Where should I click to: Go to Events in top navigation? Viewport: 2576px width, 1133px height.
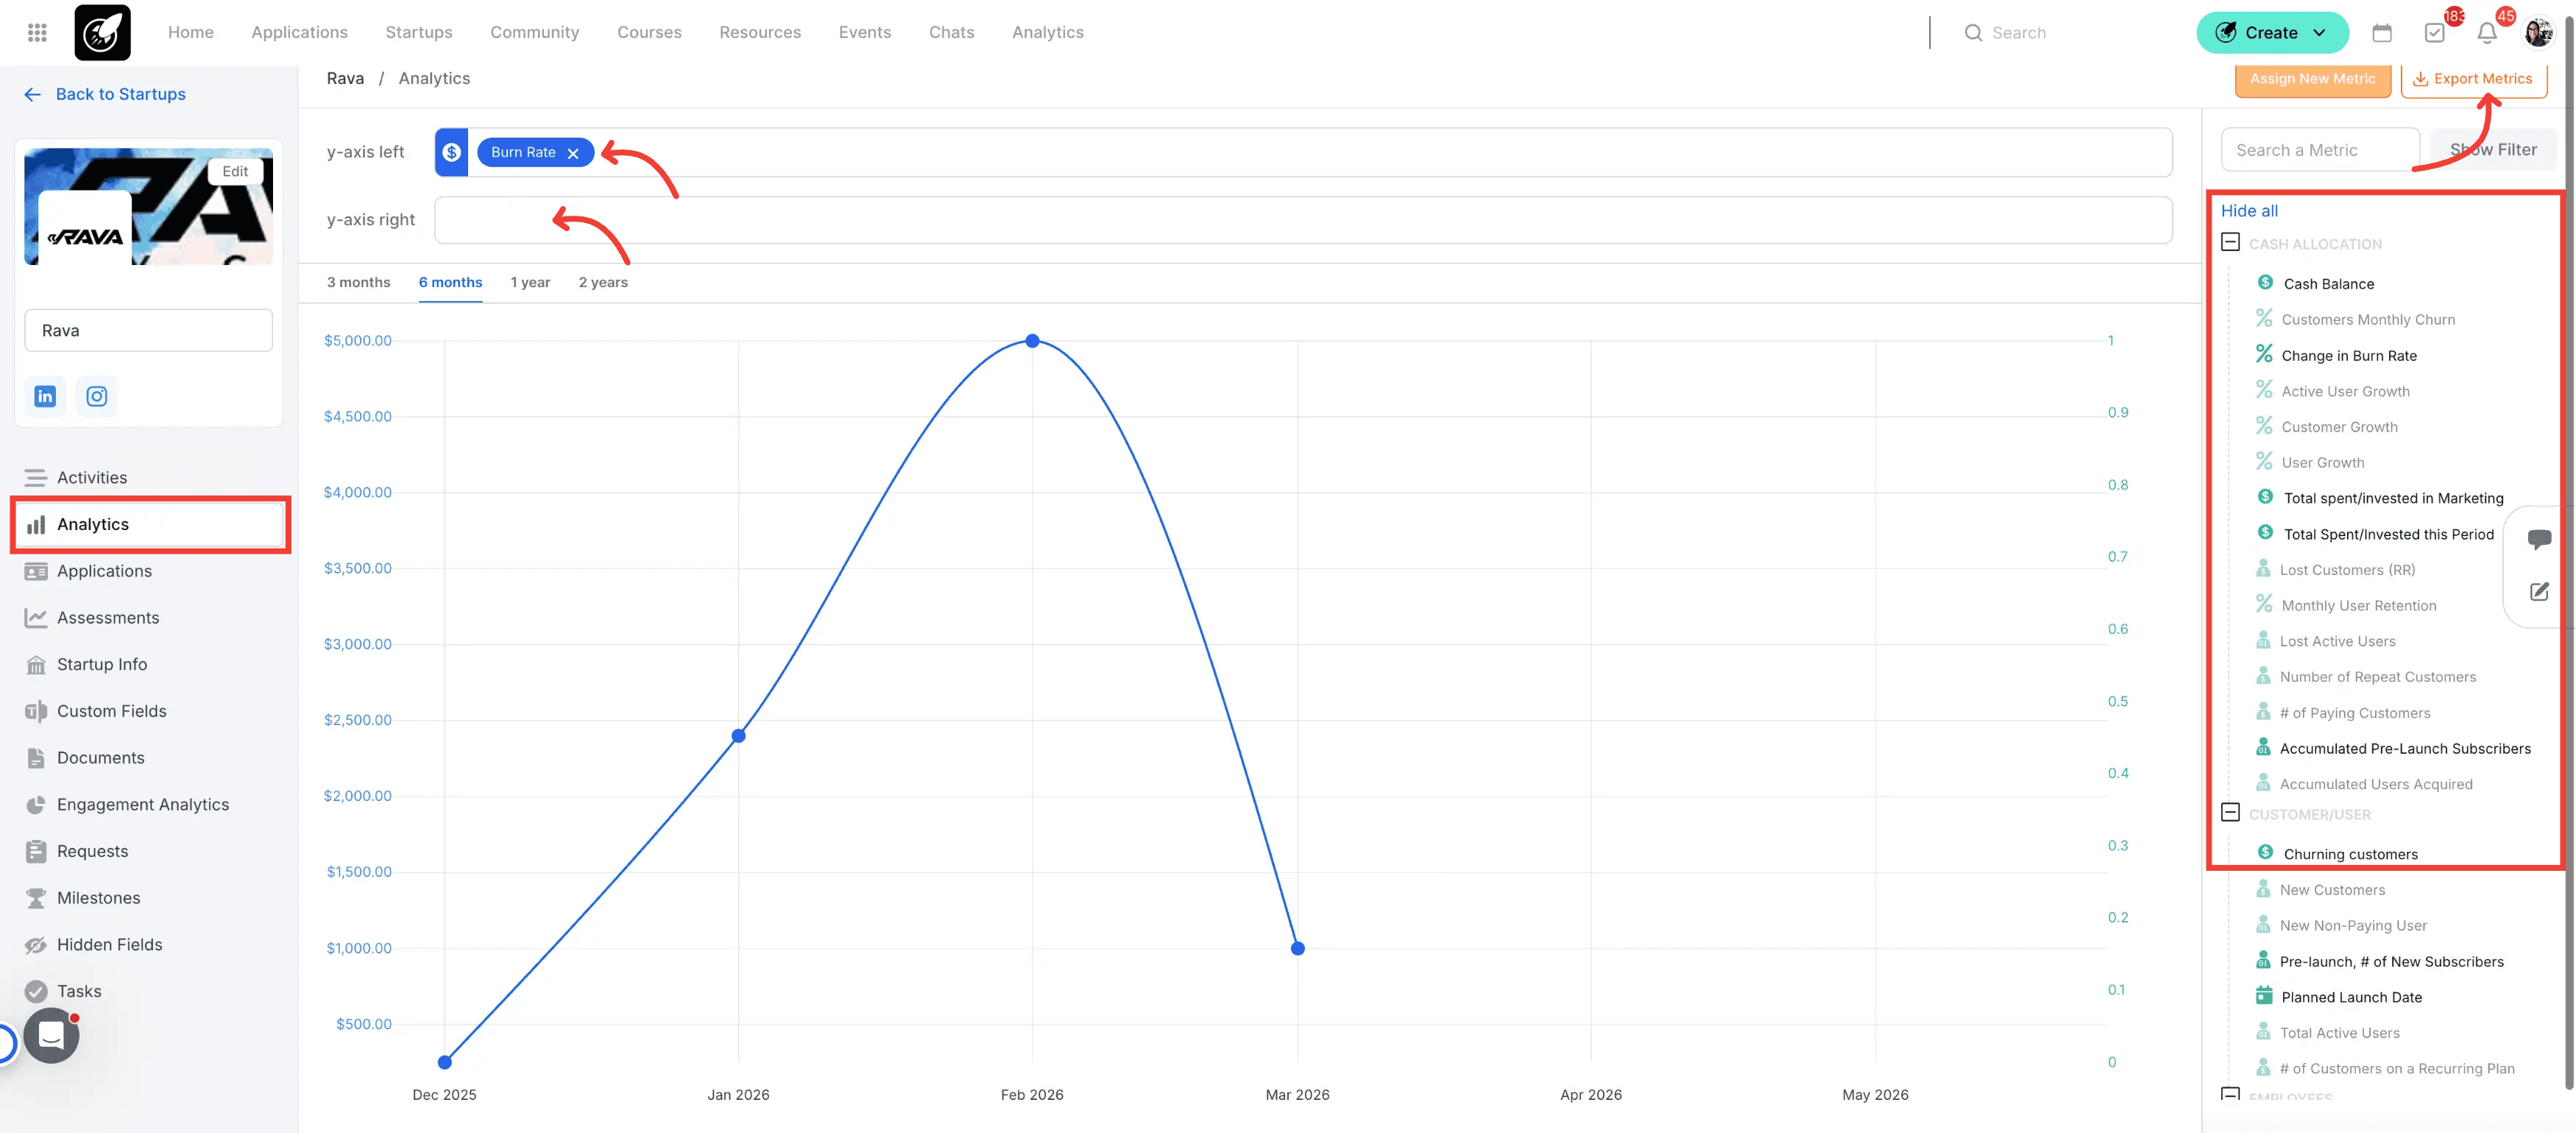tap(864, 32)
